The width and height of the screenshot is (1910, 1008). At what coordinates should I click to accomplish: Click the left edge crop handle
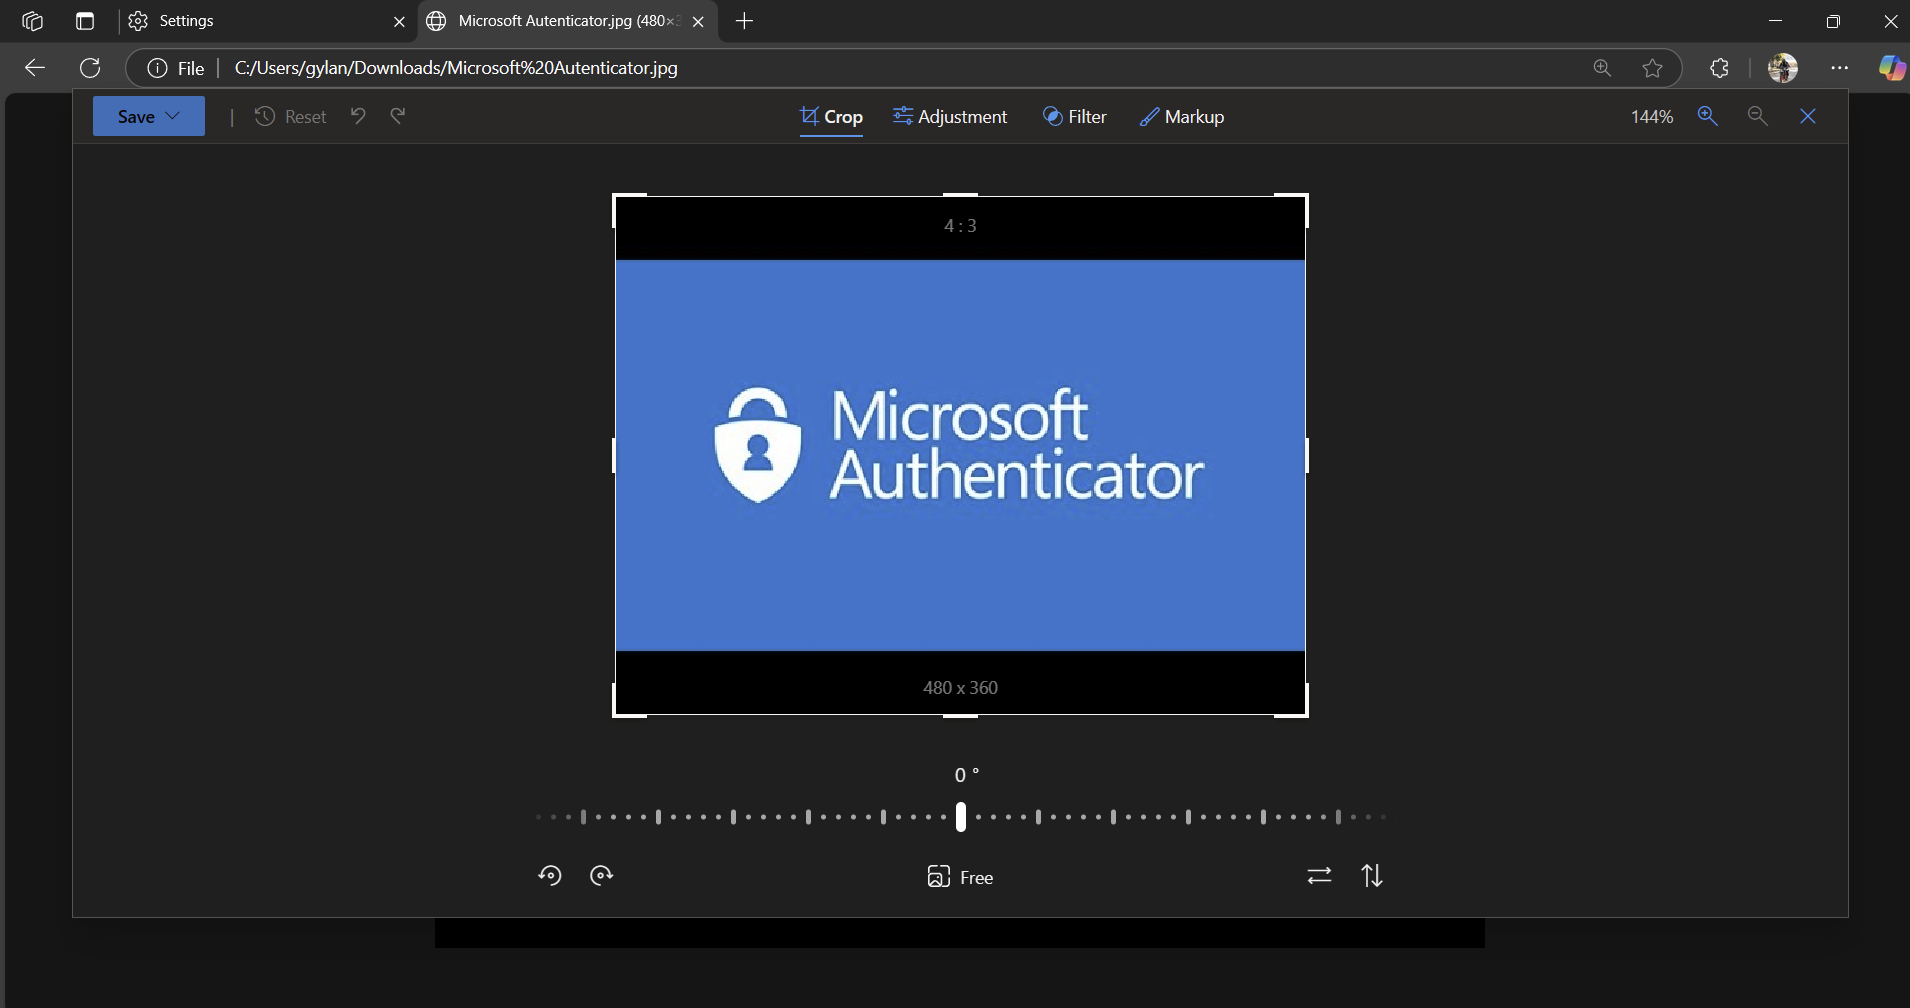click(x=614, y=456)
